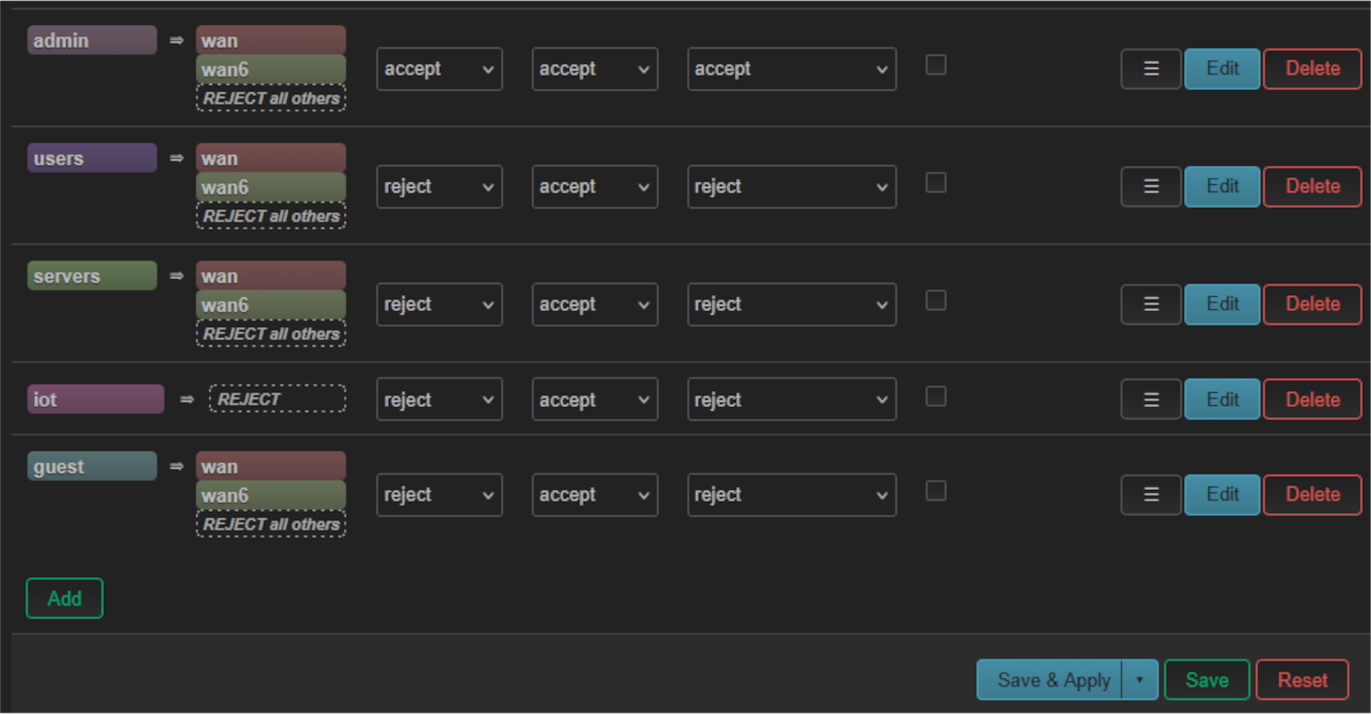
Task: Edit the servers zone
Action: (1222, 305)
